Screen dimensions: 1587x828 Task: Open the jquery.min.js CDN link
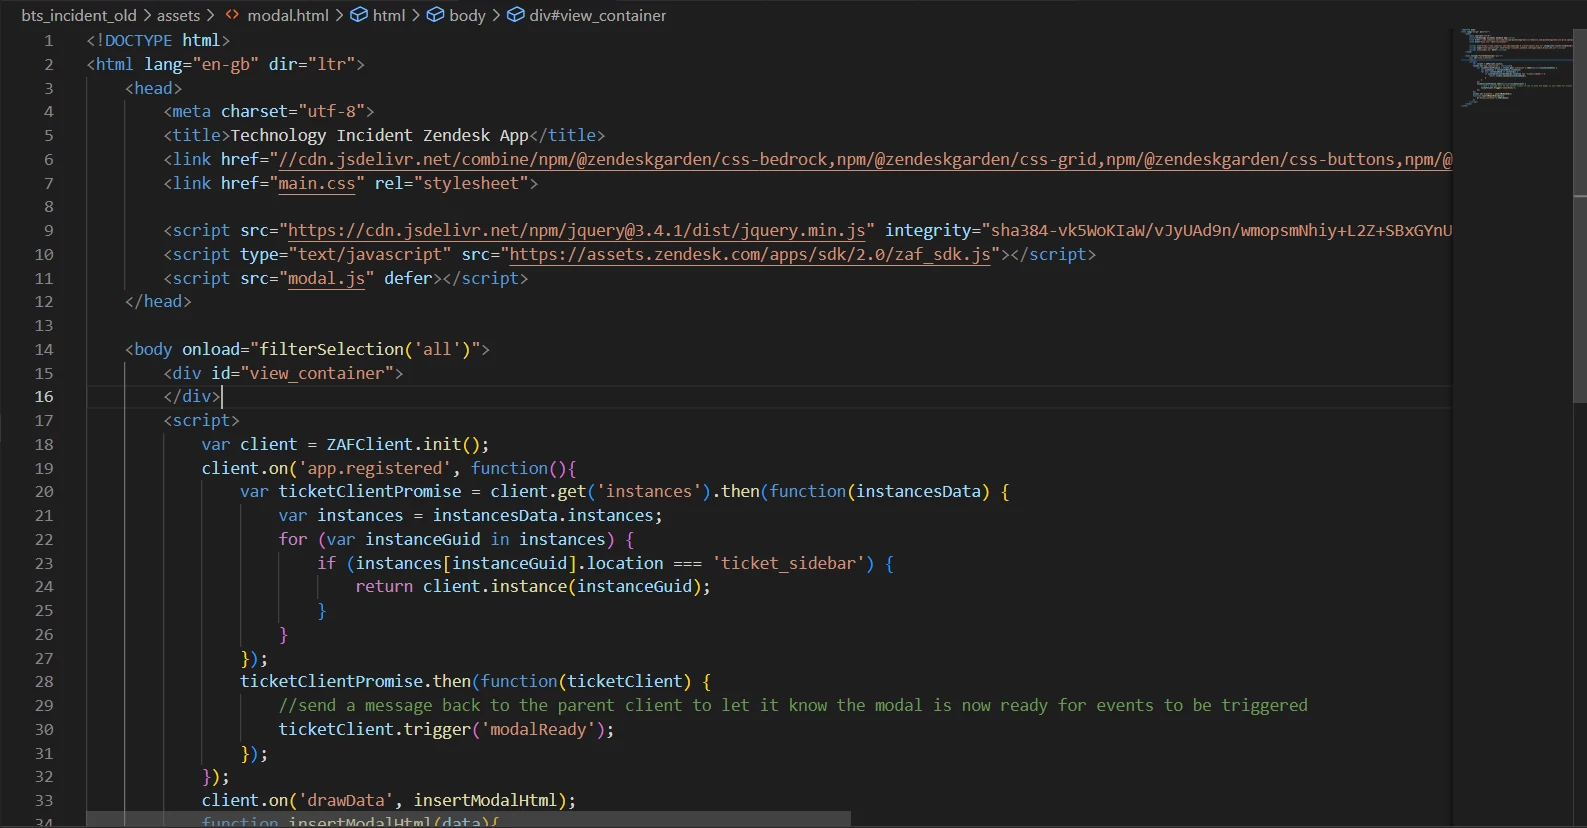pyautogui.click(x=577, y=231)
